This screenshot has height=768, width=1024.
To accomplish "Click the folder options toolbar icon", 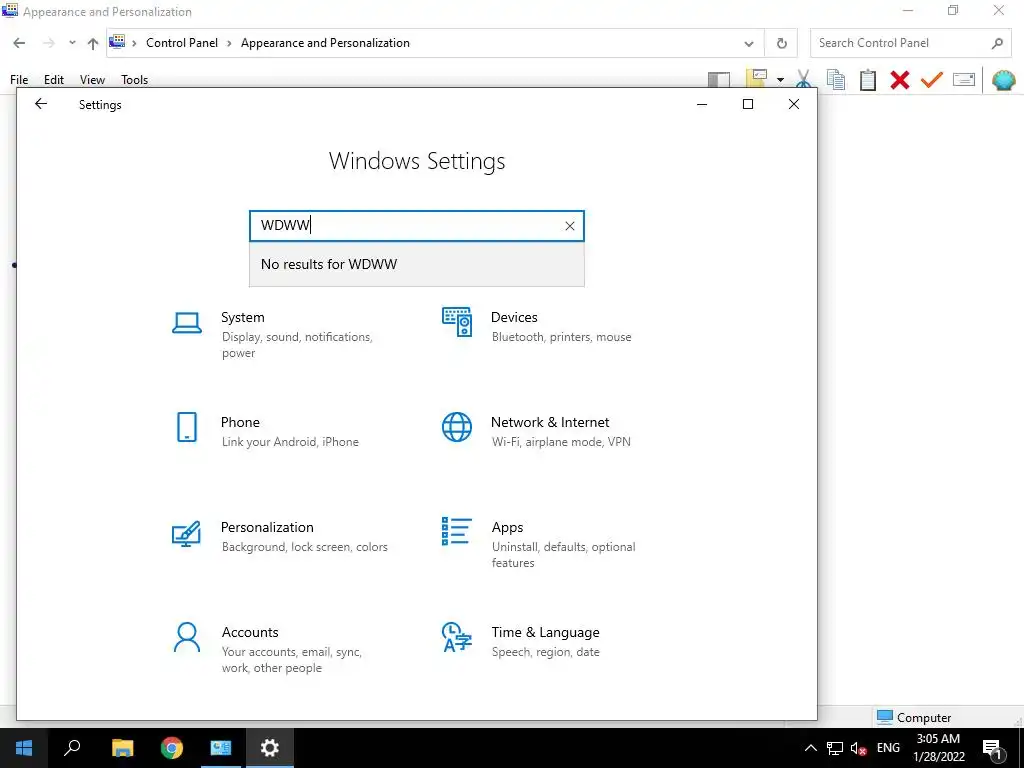I will click(756, 80).
